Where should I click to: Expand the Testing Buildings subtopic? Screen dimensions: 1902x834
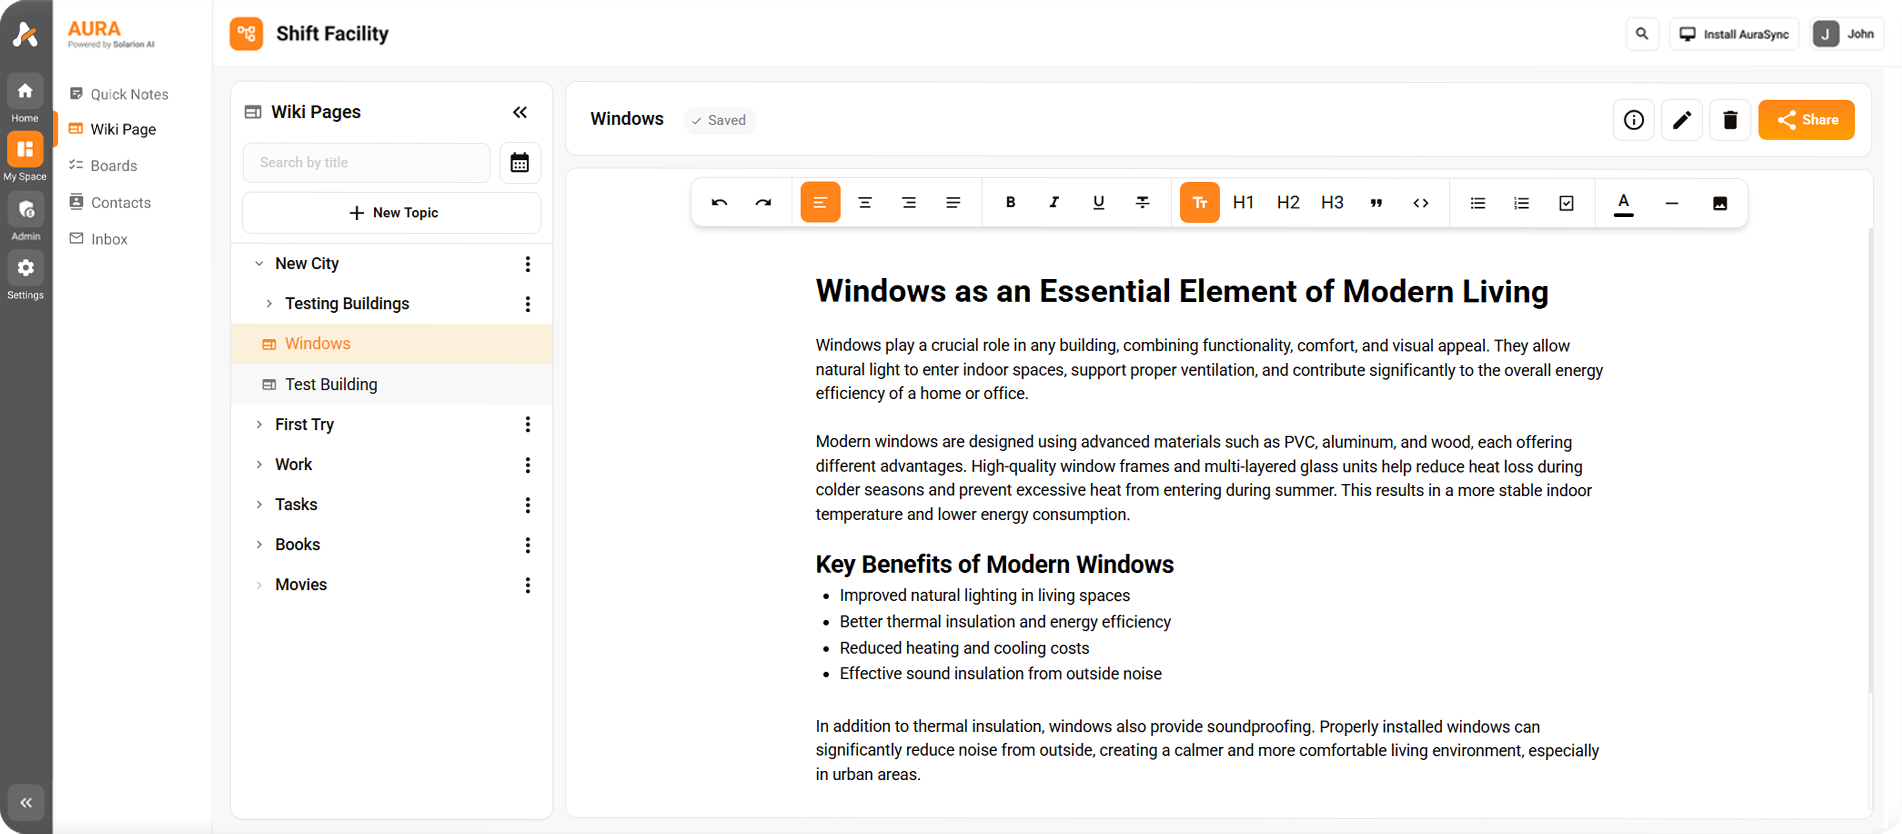click(x=269, y=304)
